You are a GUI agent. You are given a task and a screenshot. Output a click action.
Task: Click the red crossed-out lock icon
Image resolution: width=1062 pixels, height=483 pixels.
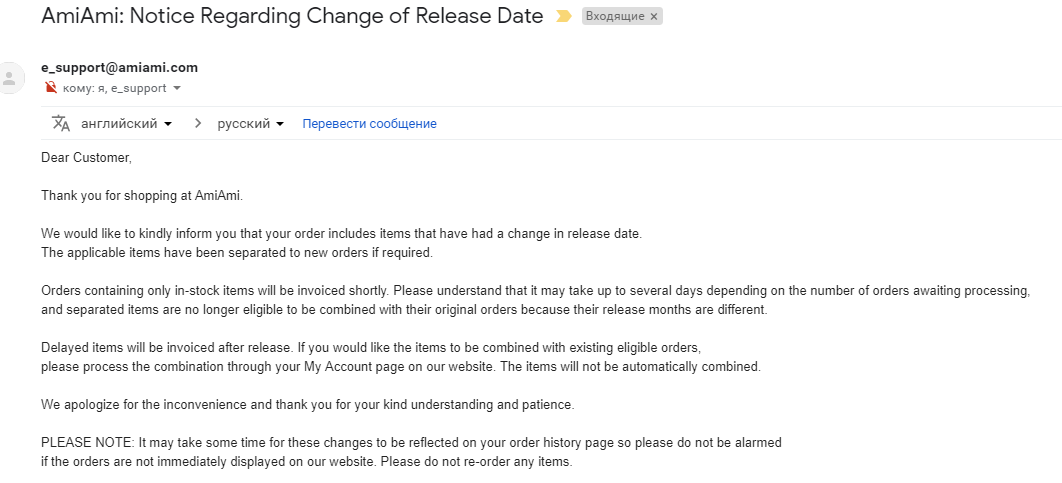click(x=51, y=88)
